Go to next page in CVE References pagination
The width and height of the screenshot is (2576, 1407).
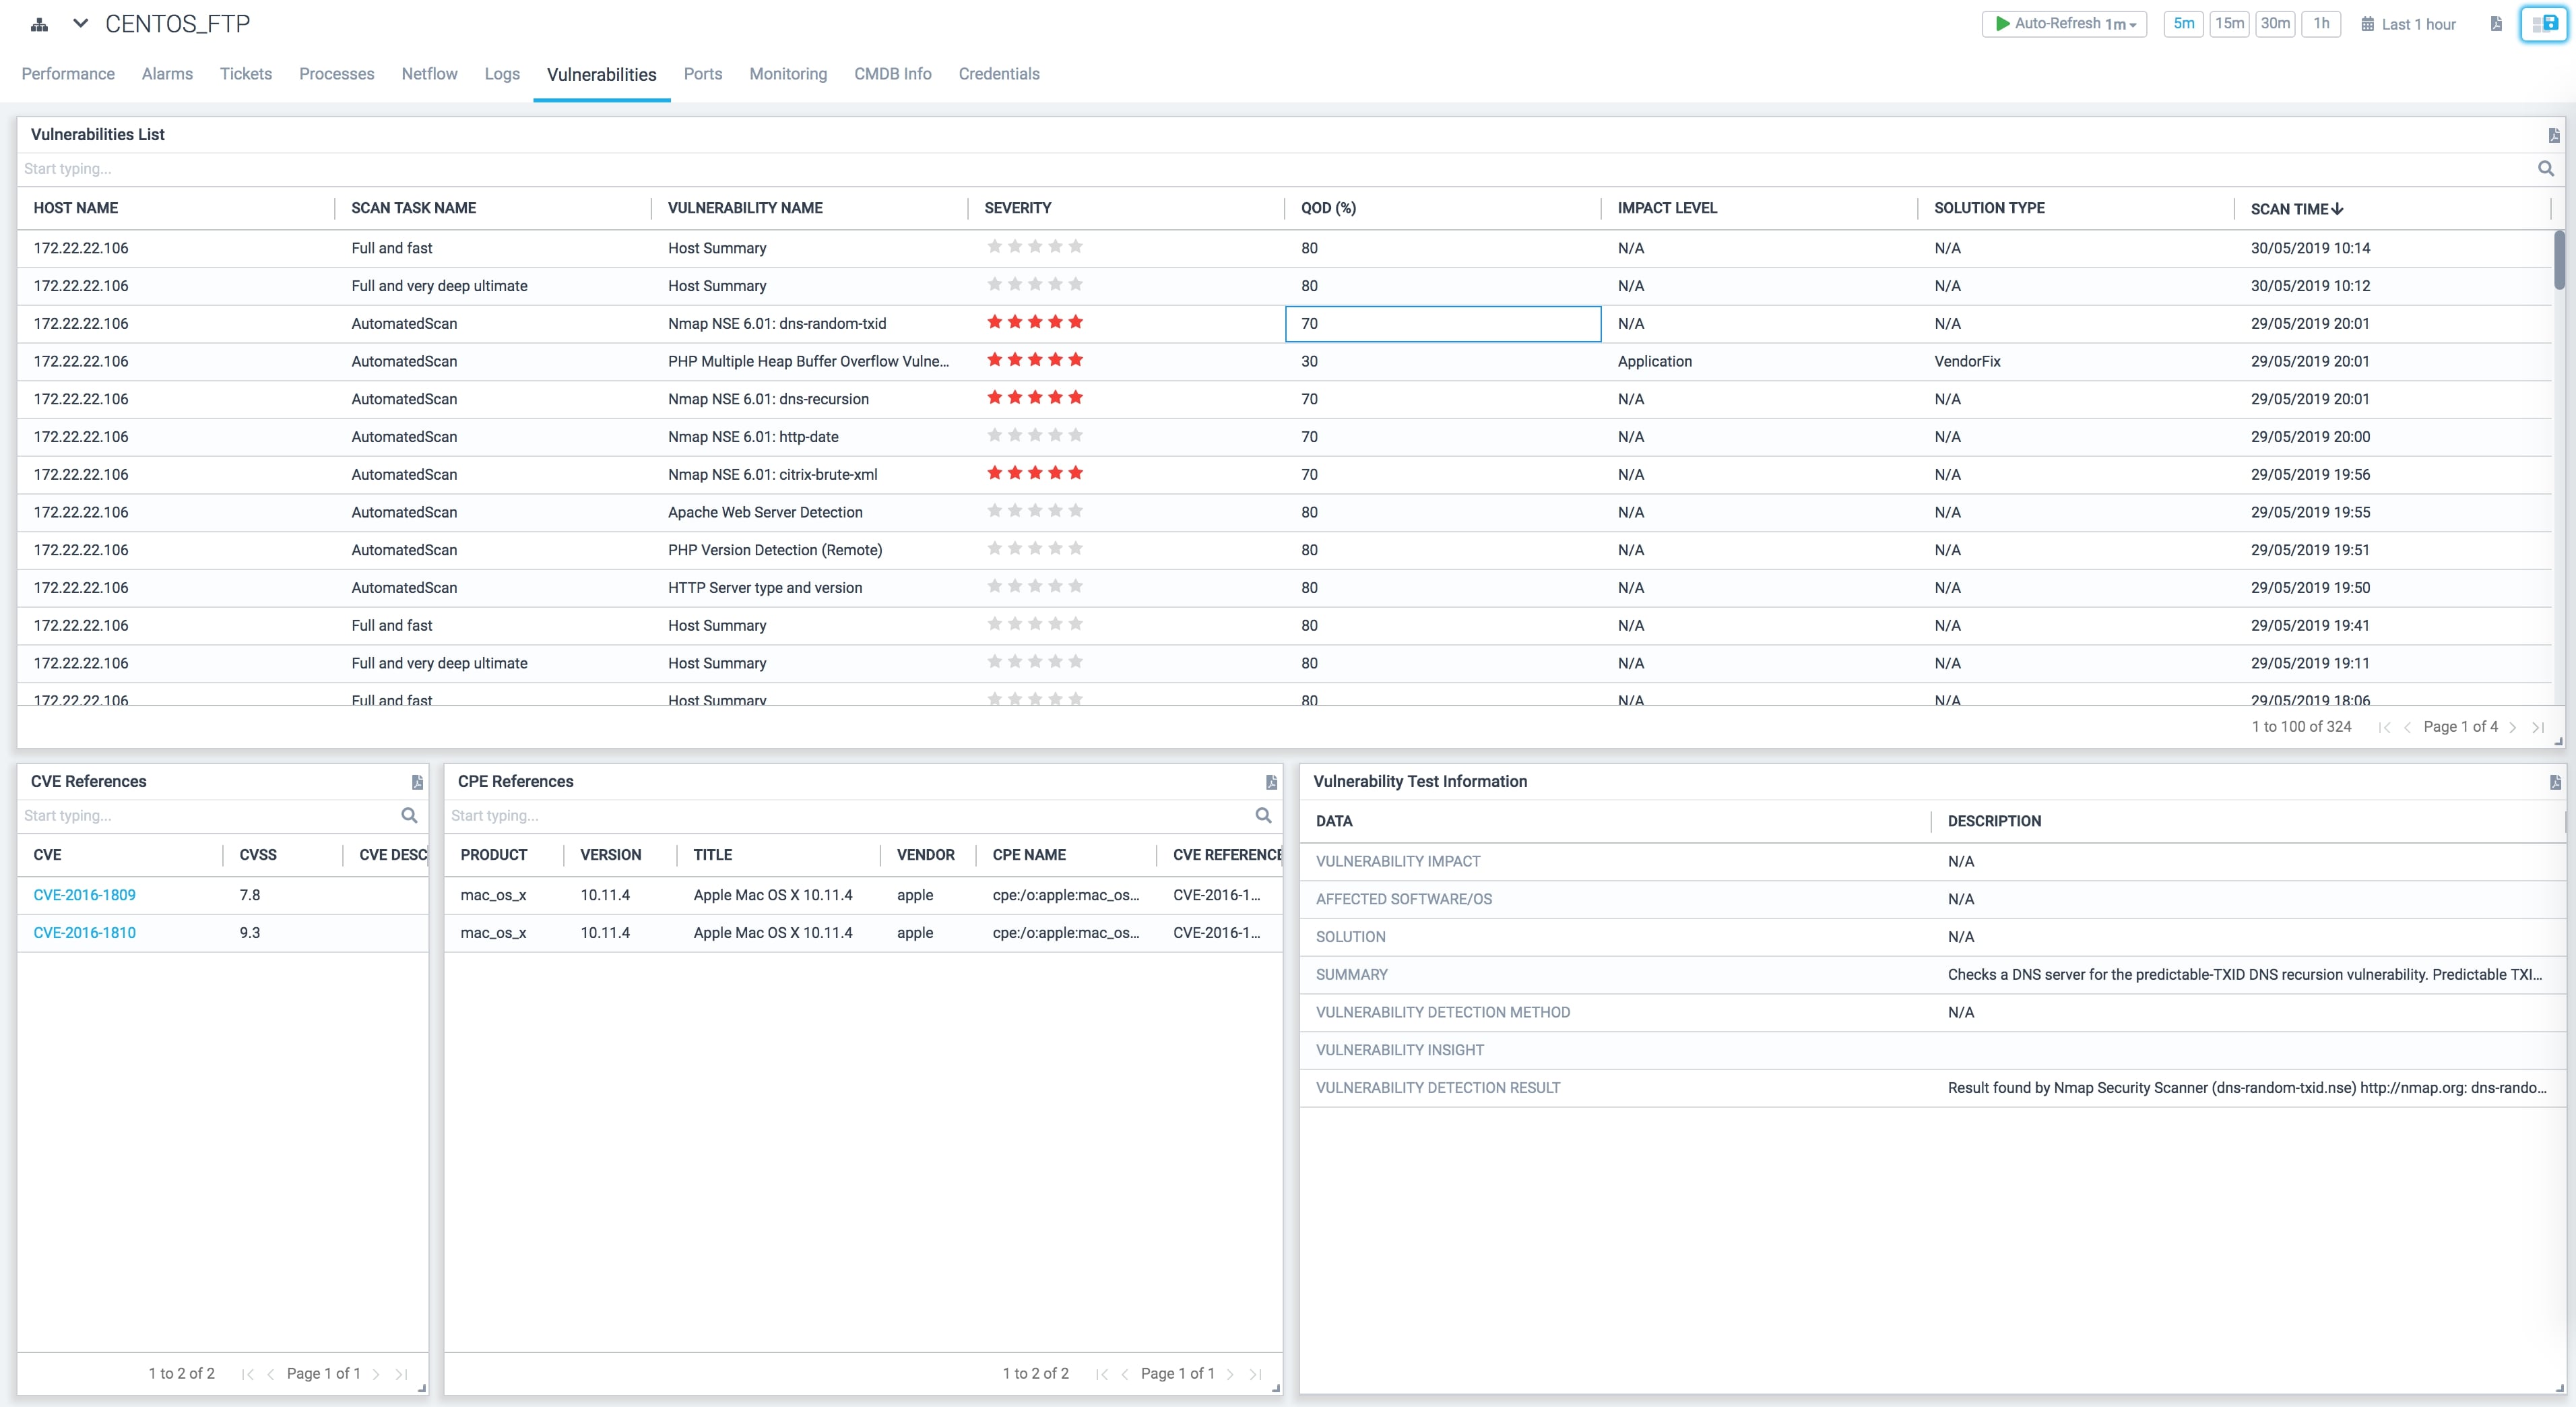coord(376,1374)
